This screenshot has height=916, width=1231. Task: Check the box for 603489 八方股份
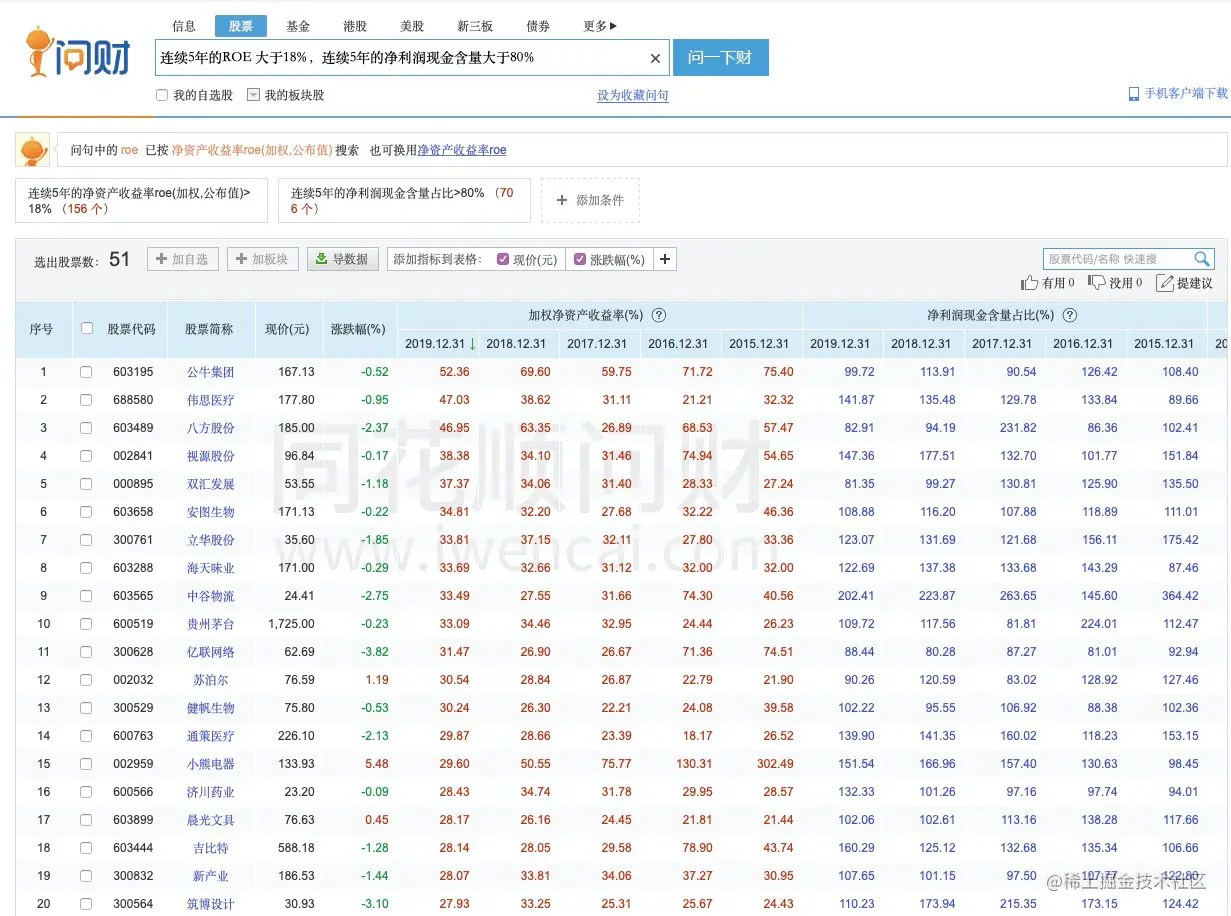pyautogui.click(x=86, y=428)
